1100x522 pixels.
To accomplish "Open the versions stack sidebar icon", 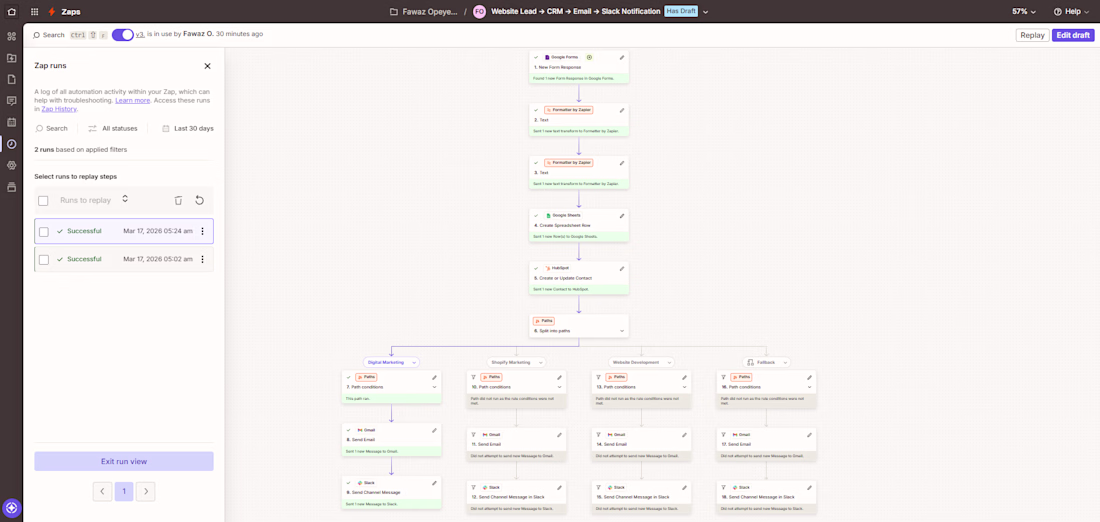I will pos(11,187).
